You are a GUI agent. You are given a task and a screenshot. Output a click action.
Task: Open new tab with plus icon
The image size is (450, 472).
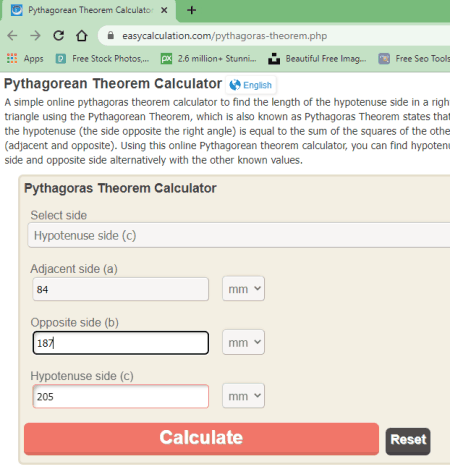(x=191, y=10)
